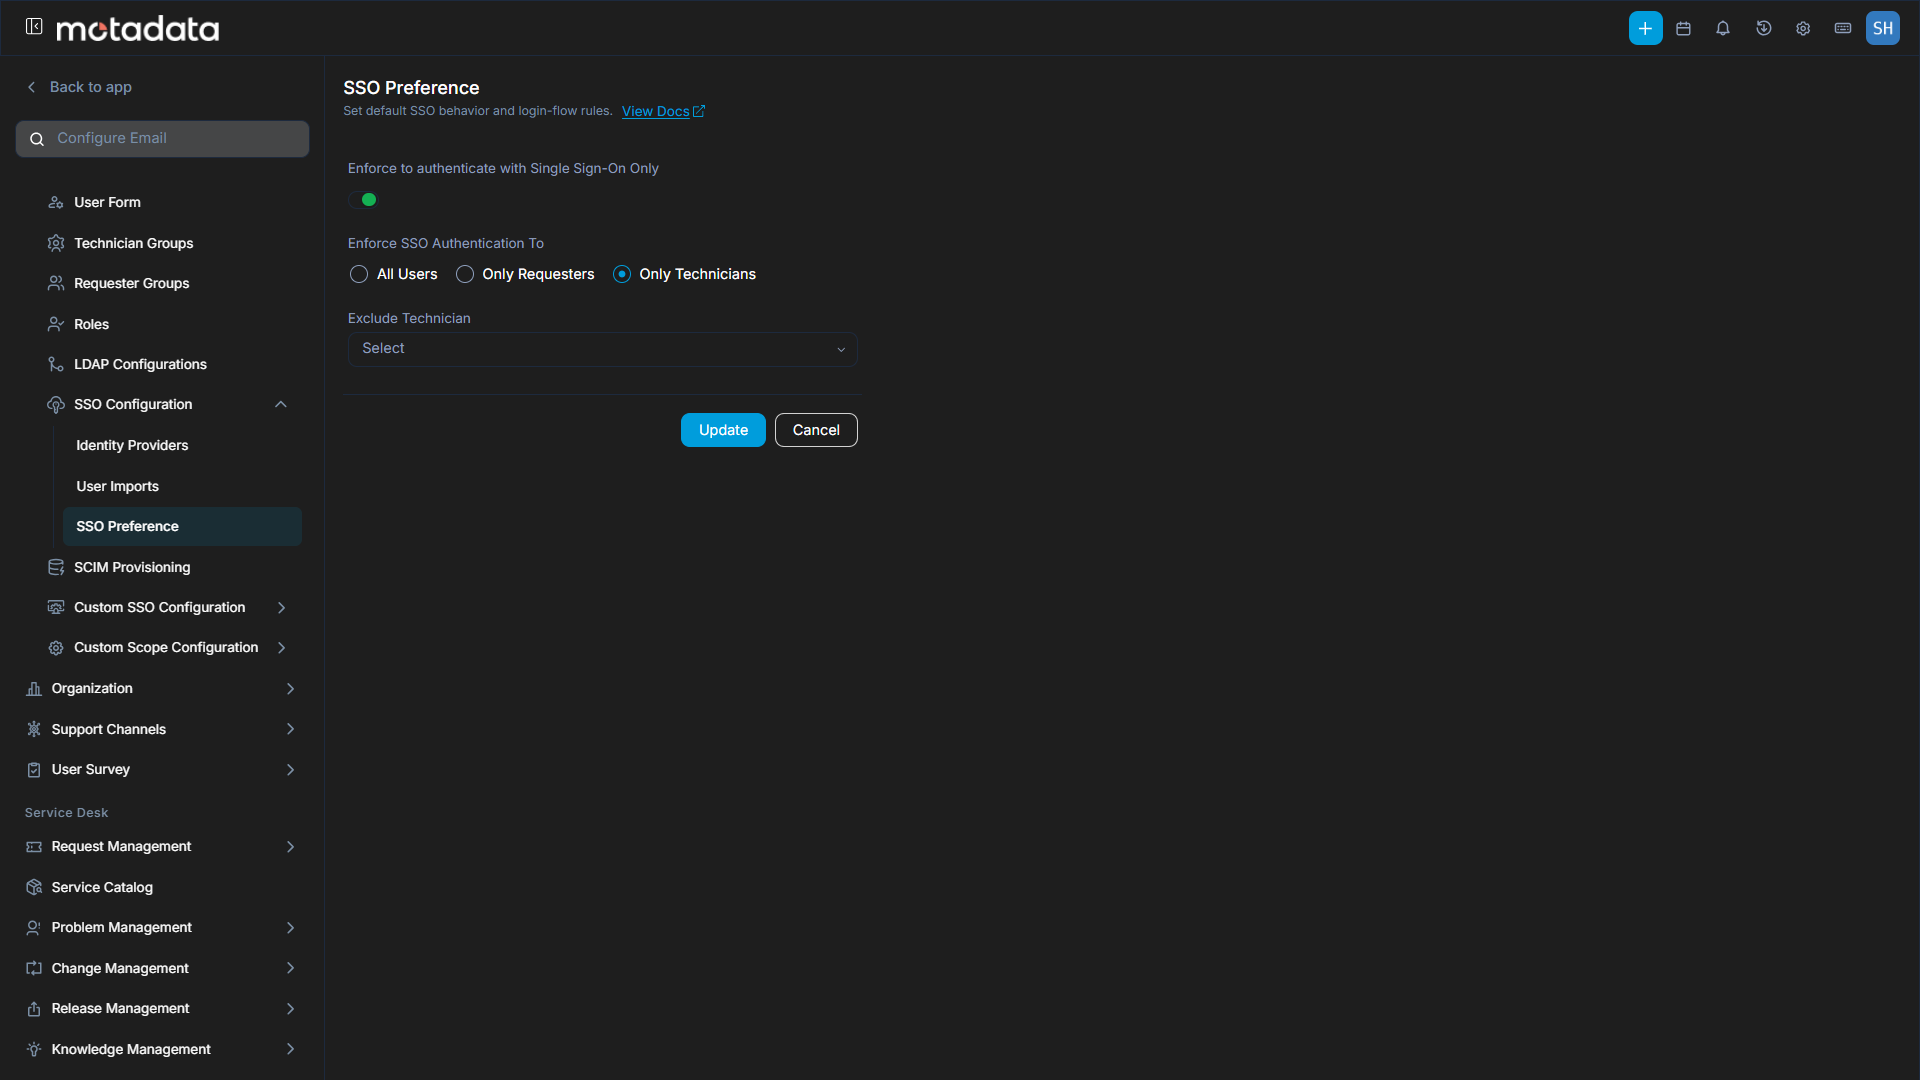Open the recent history clock icon
The height and width of the screenshot is (1080, 1920).
(1763, 28)
